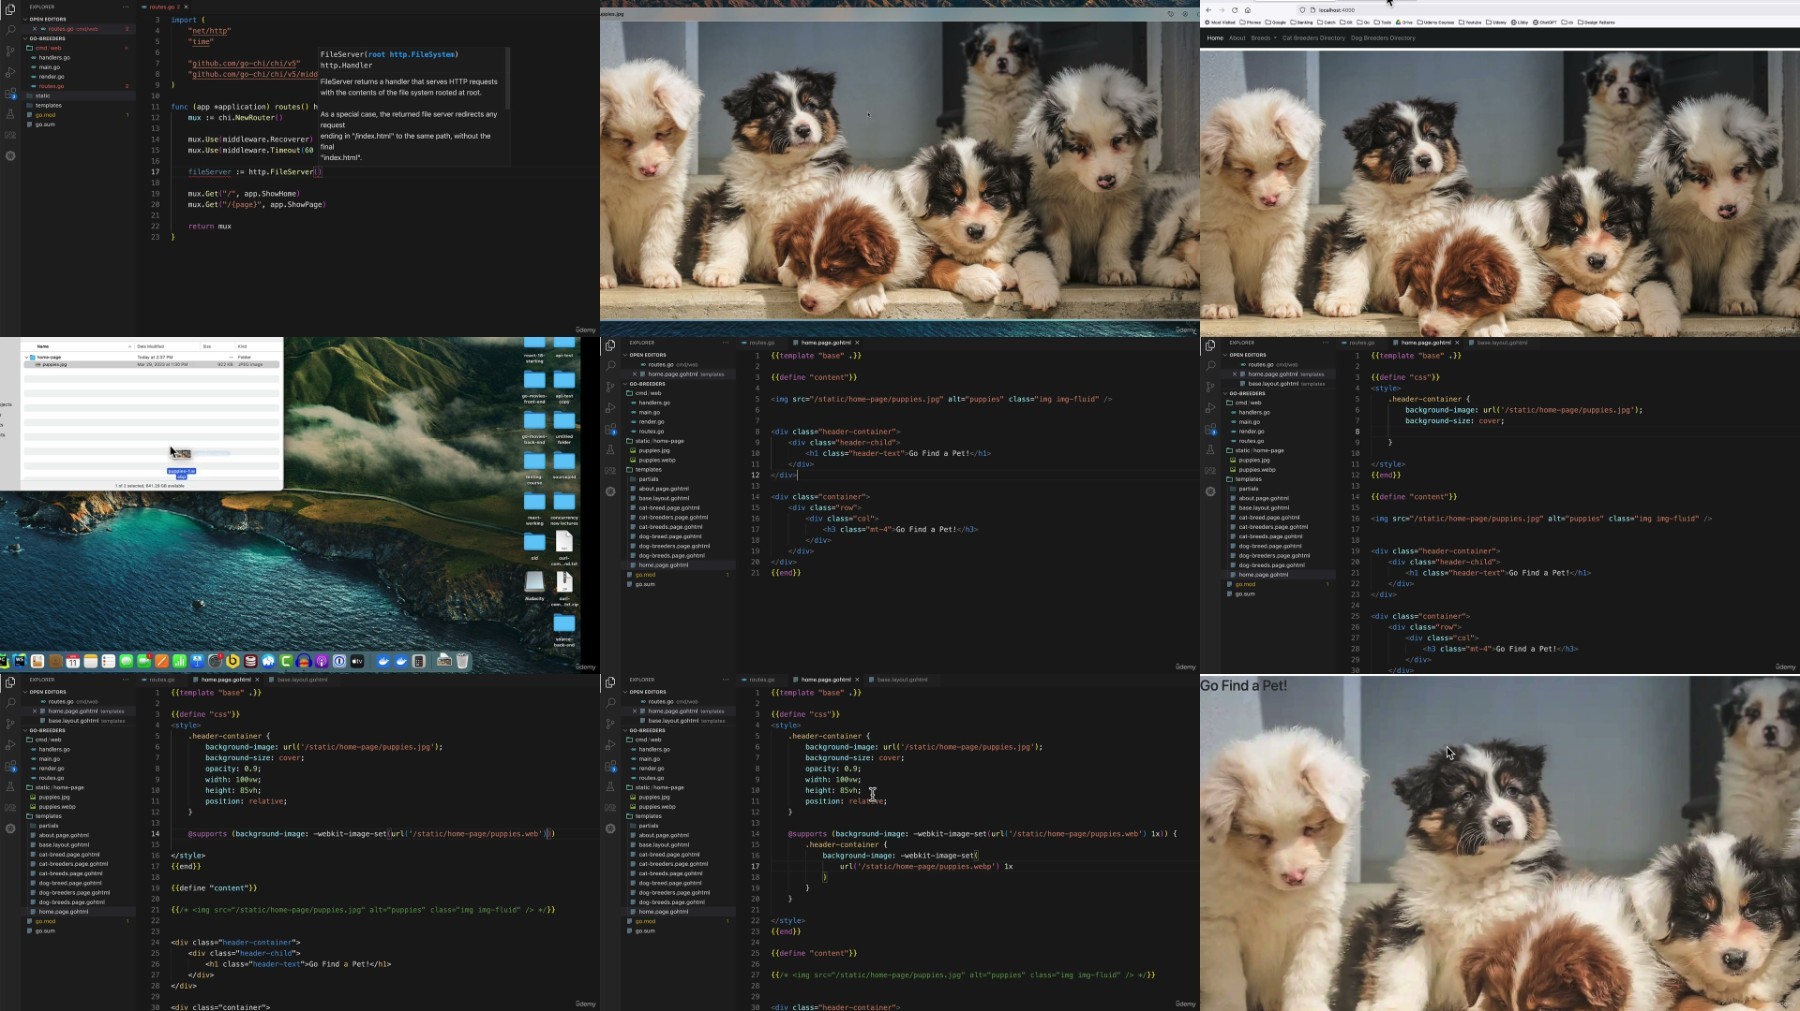Click browser Back arrow in localhost window
Image resolution: width=1800 pixels, height=1011 pixels.
(x=1209, y=10)
